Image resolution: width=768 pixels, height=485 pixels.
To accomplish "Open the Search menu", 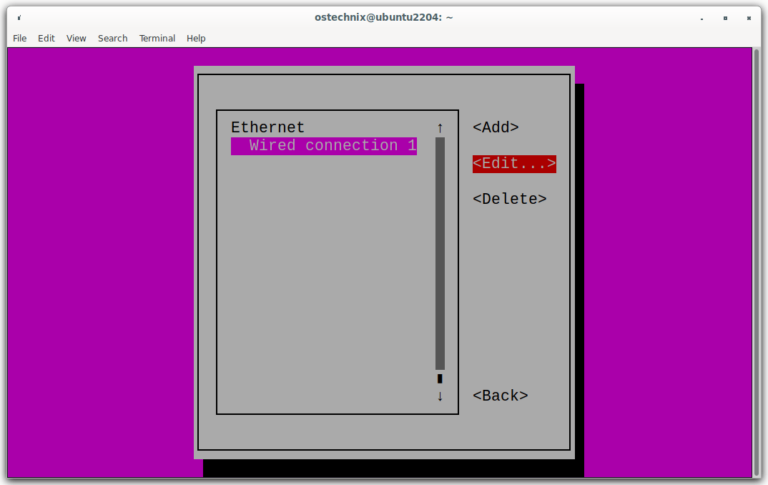I will (x=112, y=38).
